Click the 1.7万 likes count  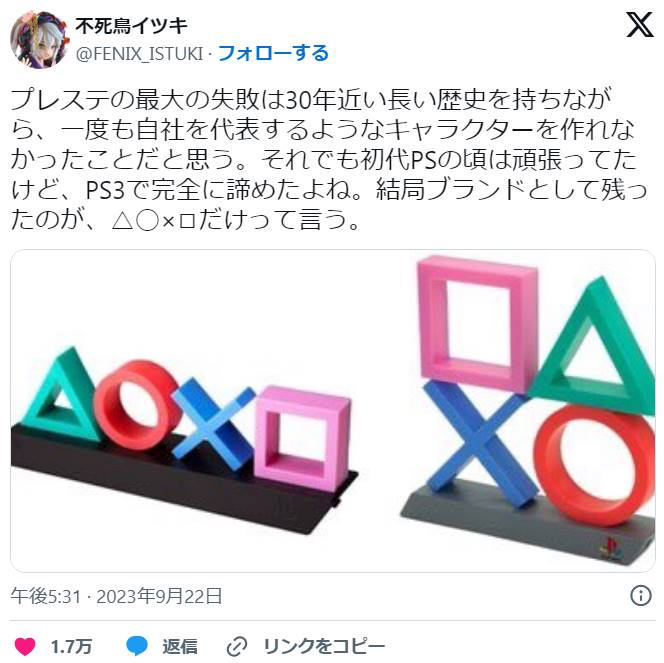coord(71,646)
